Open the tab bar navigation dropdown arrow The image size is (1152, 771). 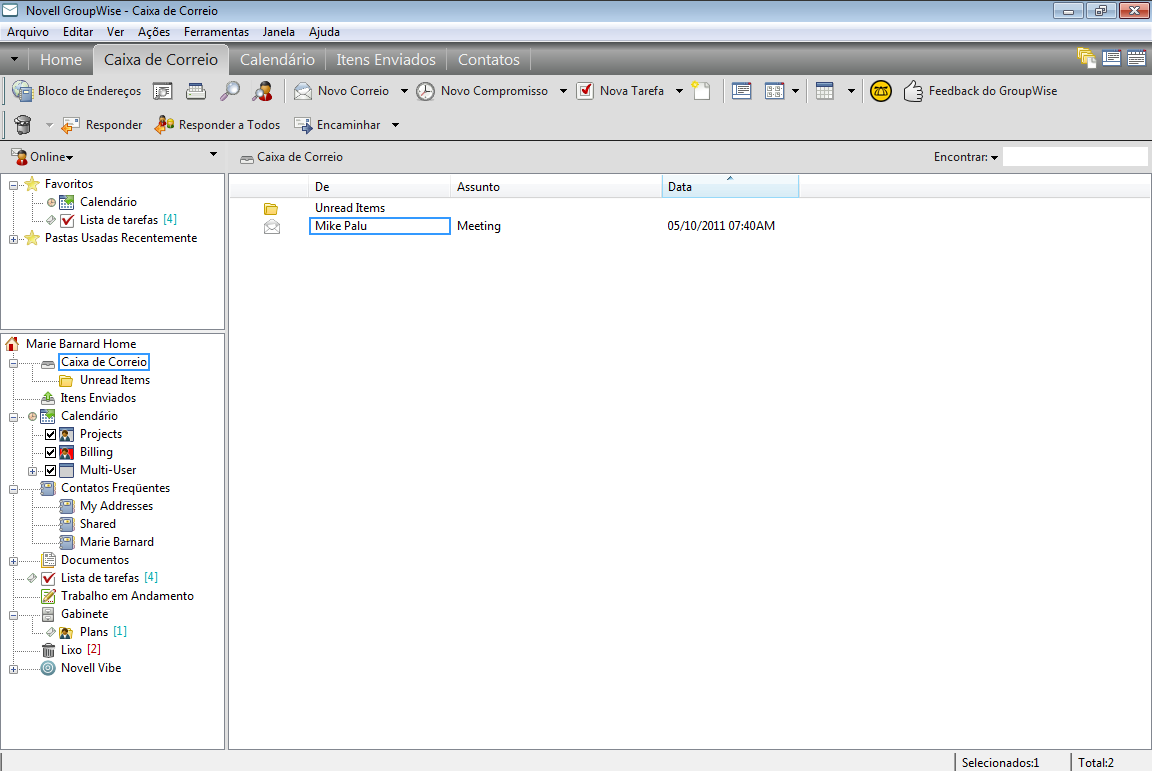click(x=14, y=60)
